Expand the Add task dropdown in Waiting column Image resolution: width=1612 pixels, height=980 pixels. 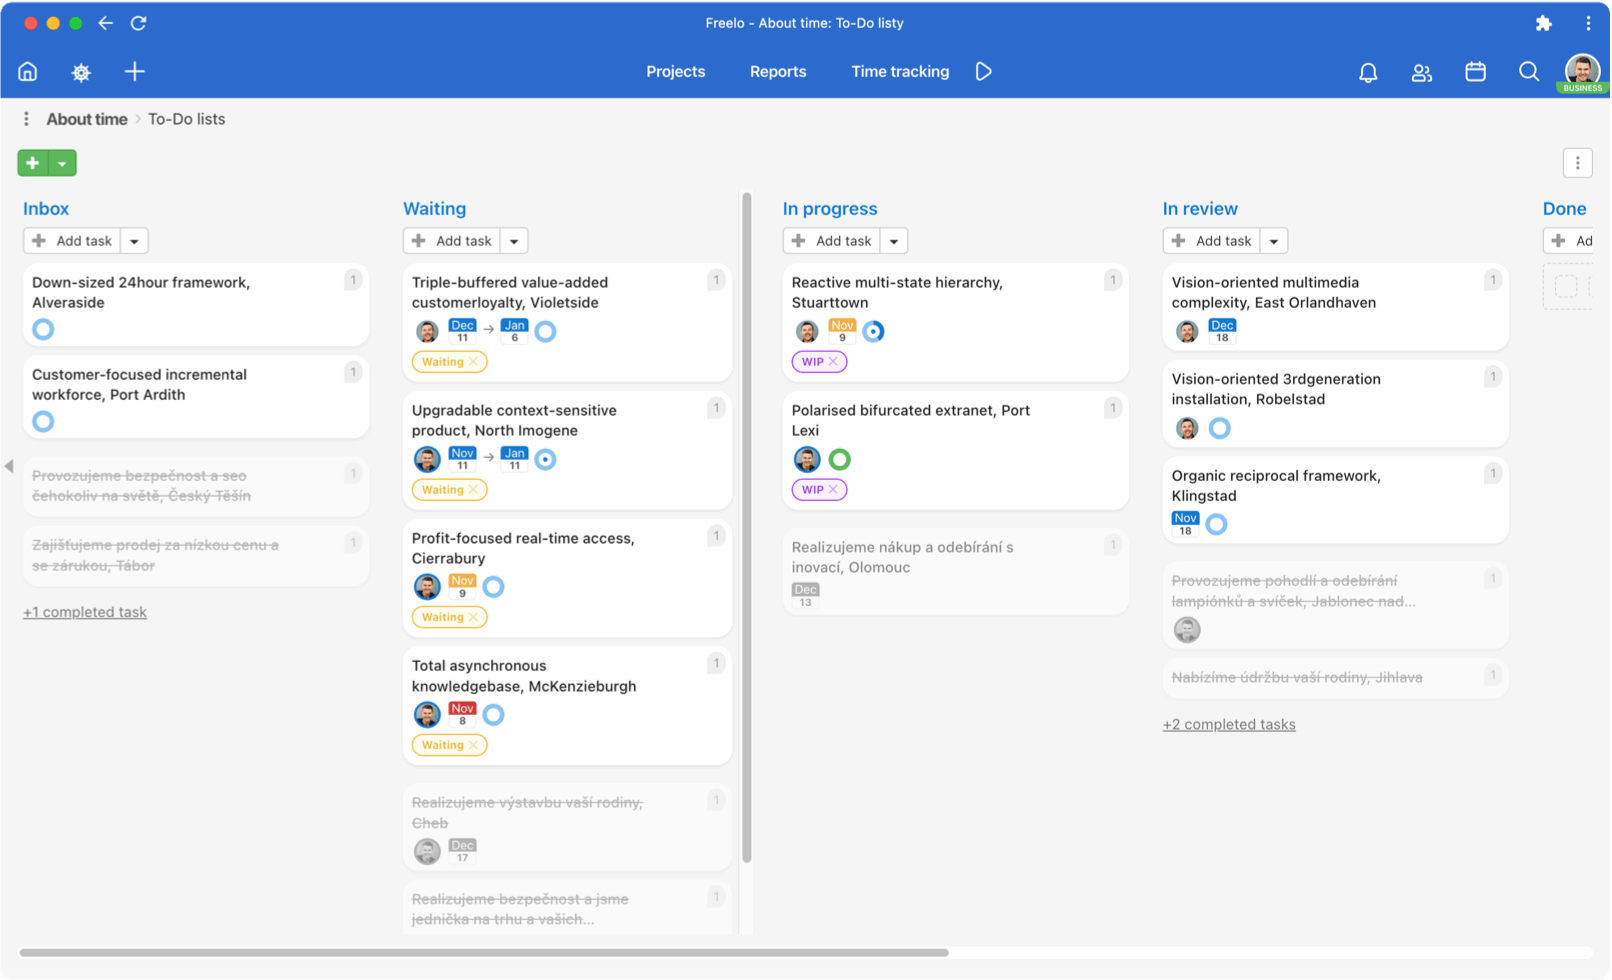[514, 240]
